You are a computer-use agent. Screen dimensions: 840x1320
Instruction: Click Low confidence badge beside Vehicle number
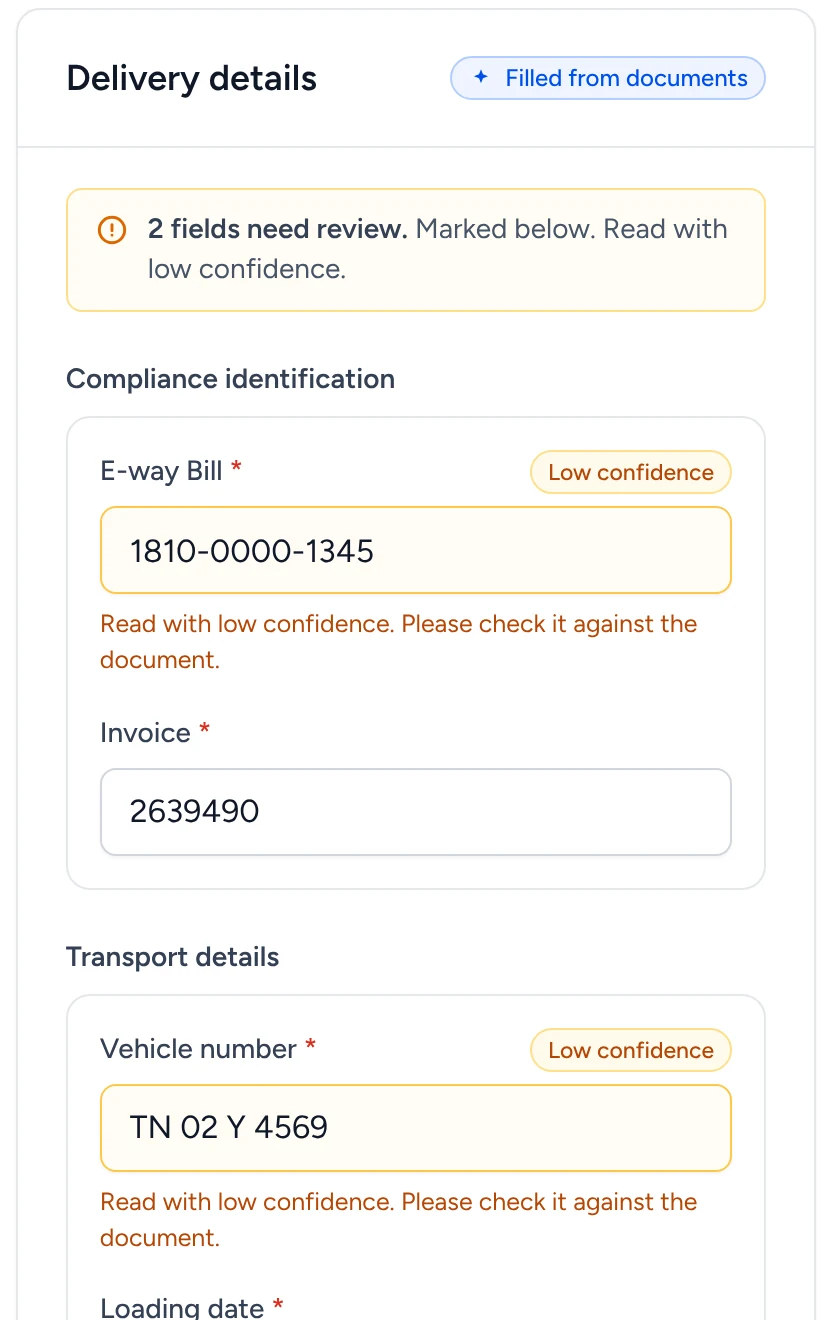[x=631, y=1050]
